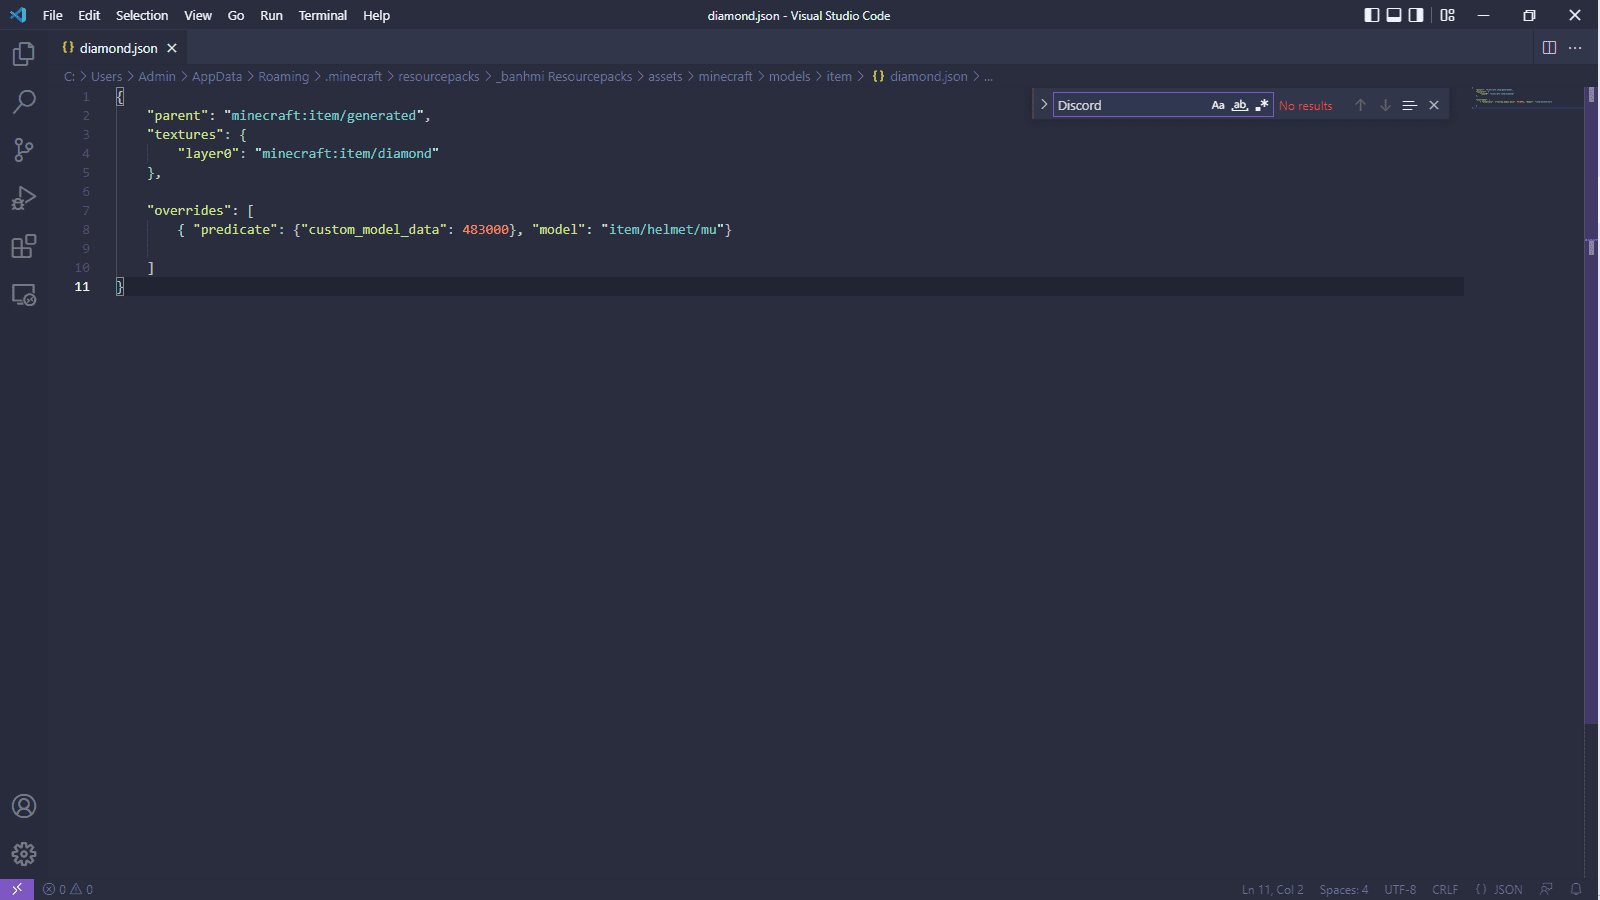Screen dimensions: 1600x900
Task: Show errors and warnings in status bar
Action: point(68,889)
